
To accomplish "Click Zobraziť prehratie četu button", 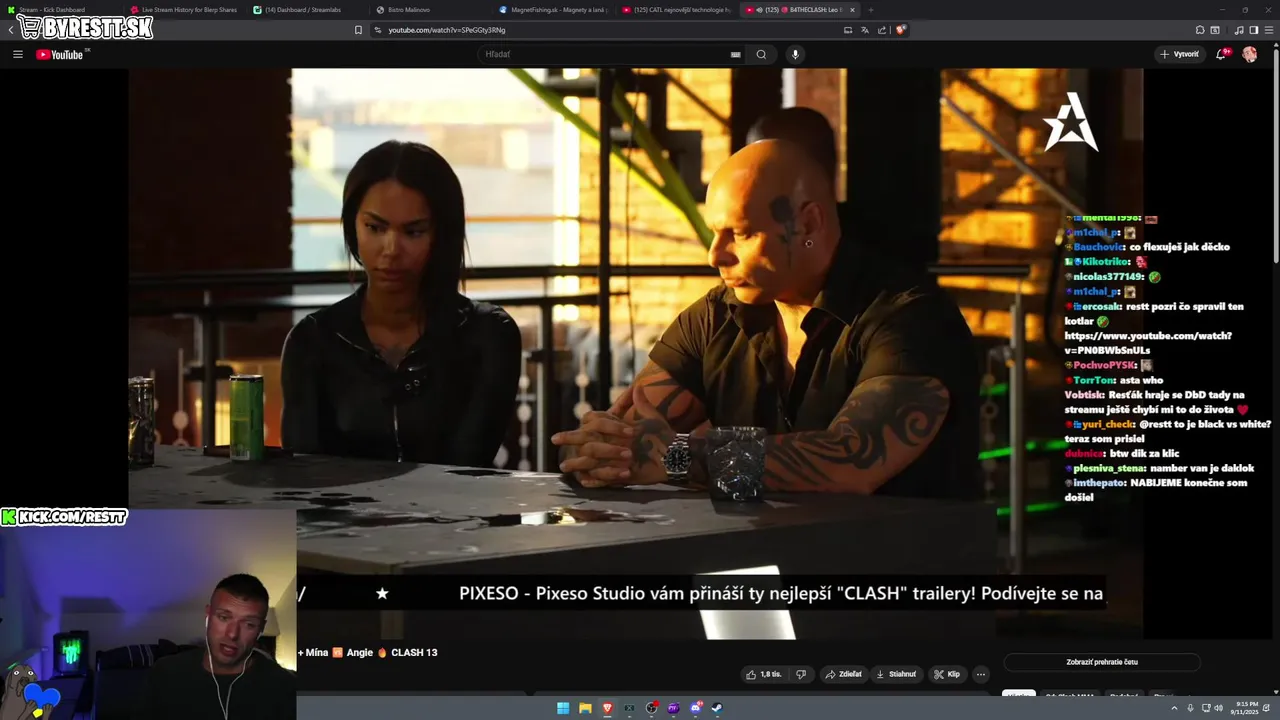I will [x=1102, y=662].
